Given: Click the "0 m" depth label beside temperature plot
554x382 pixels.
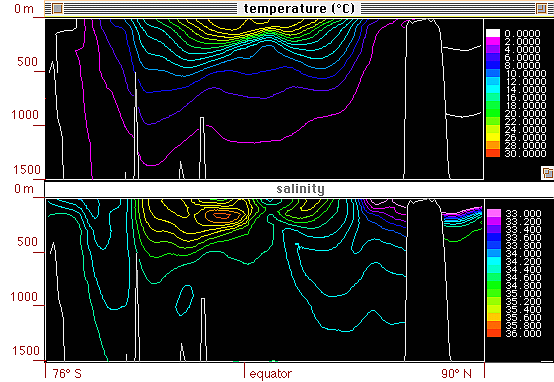Looking at the screenshot, I should [24, 8].
